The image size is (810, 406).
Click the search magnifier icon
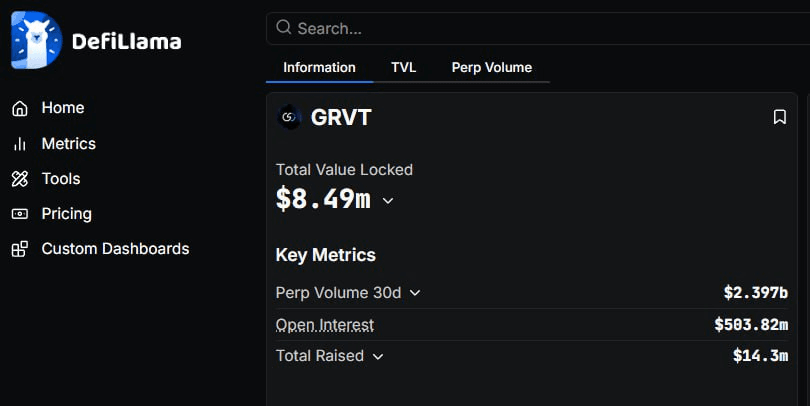click(284, 28)
